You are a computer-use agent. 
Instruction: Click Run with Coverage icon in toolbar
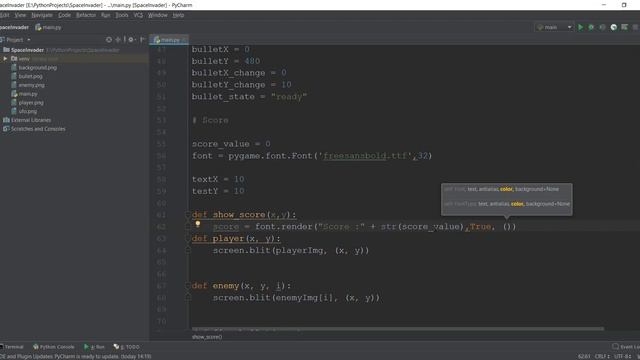[602, 27]
